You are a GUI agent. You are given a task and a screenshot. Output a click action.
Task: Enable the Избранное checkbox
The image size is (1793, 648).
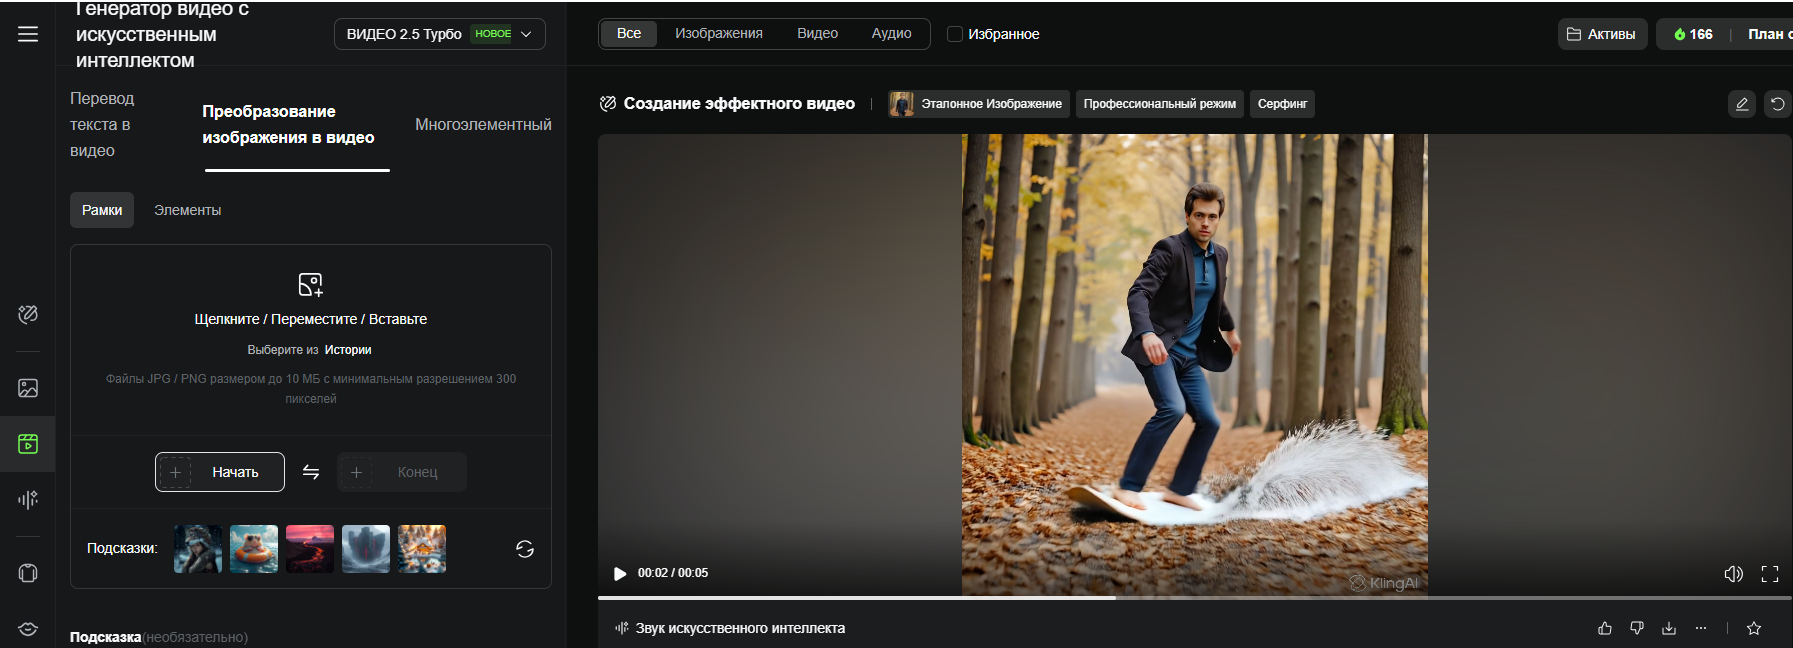point(955,34)
